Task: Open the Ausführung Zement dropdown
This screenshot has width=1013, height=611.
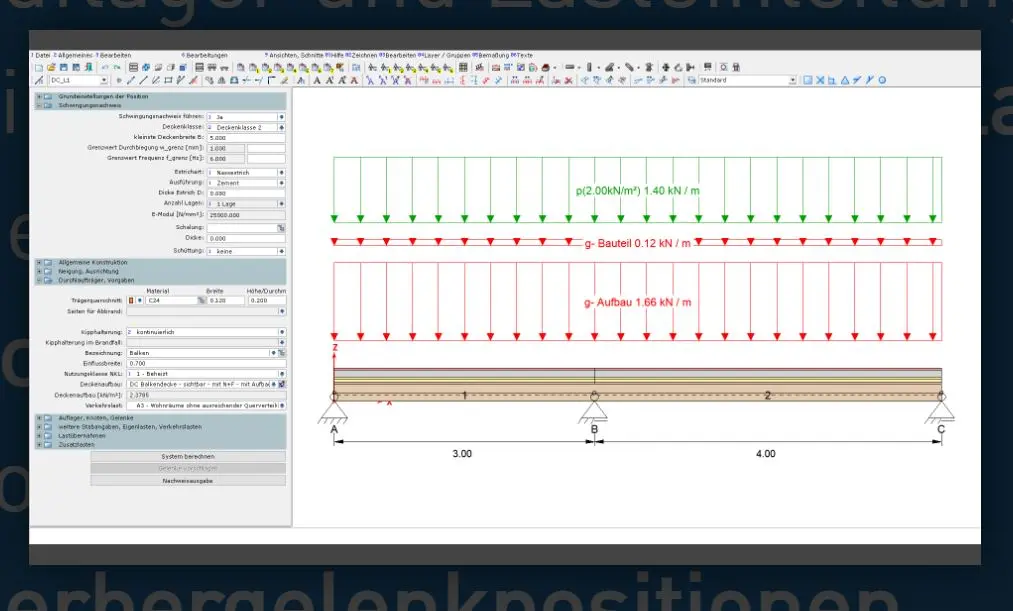Action: tap(281, 183)
